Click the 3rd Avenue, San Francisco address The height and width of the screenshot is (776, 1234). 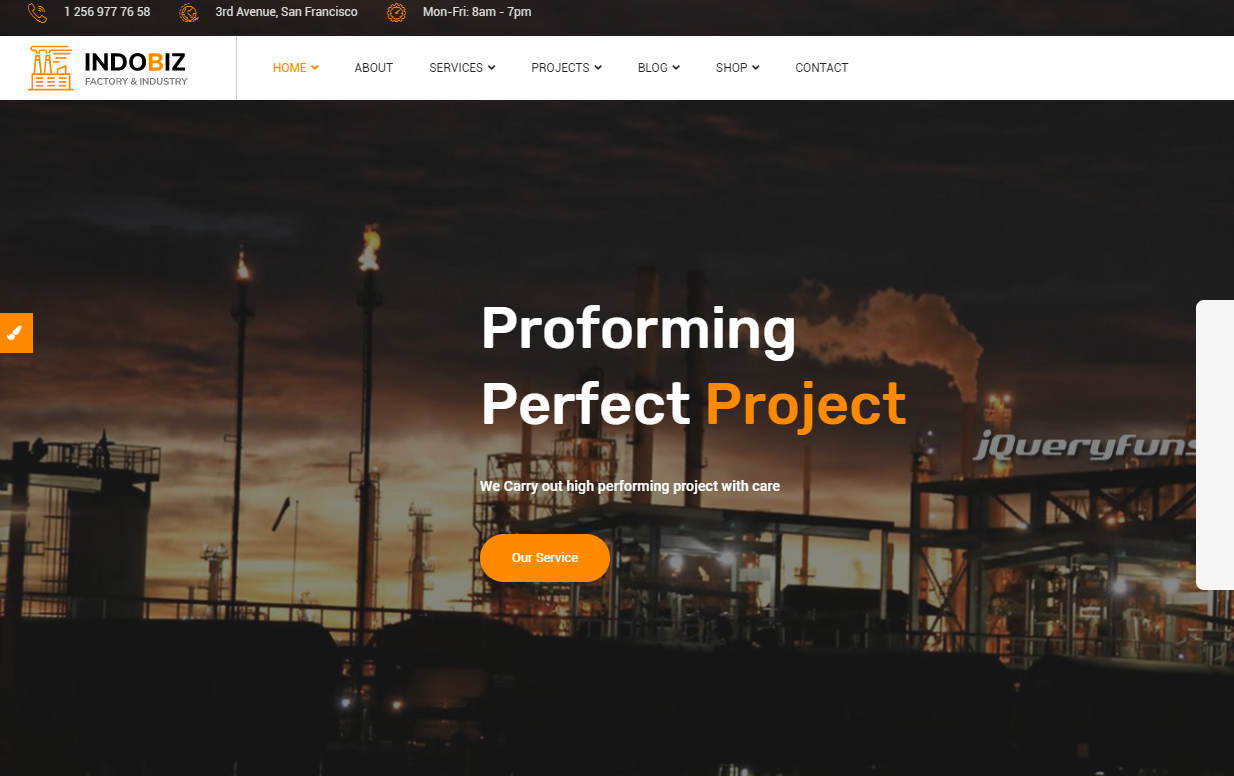pos(286,12)
